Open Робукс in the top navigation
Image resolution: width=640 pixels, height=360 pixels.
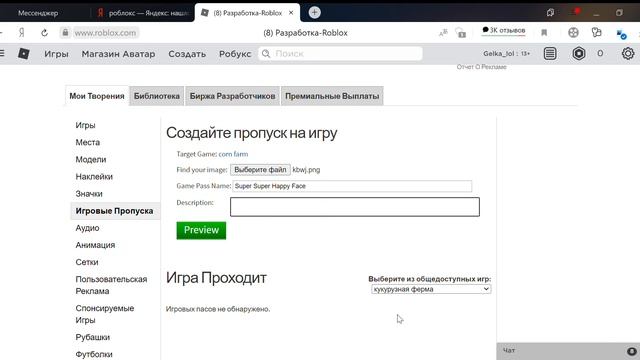click(x=235, y=54)
